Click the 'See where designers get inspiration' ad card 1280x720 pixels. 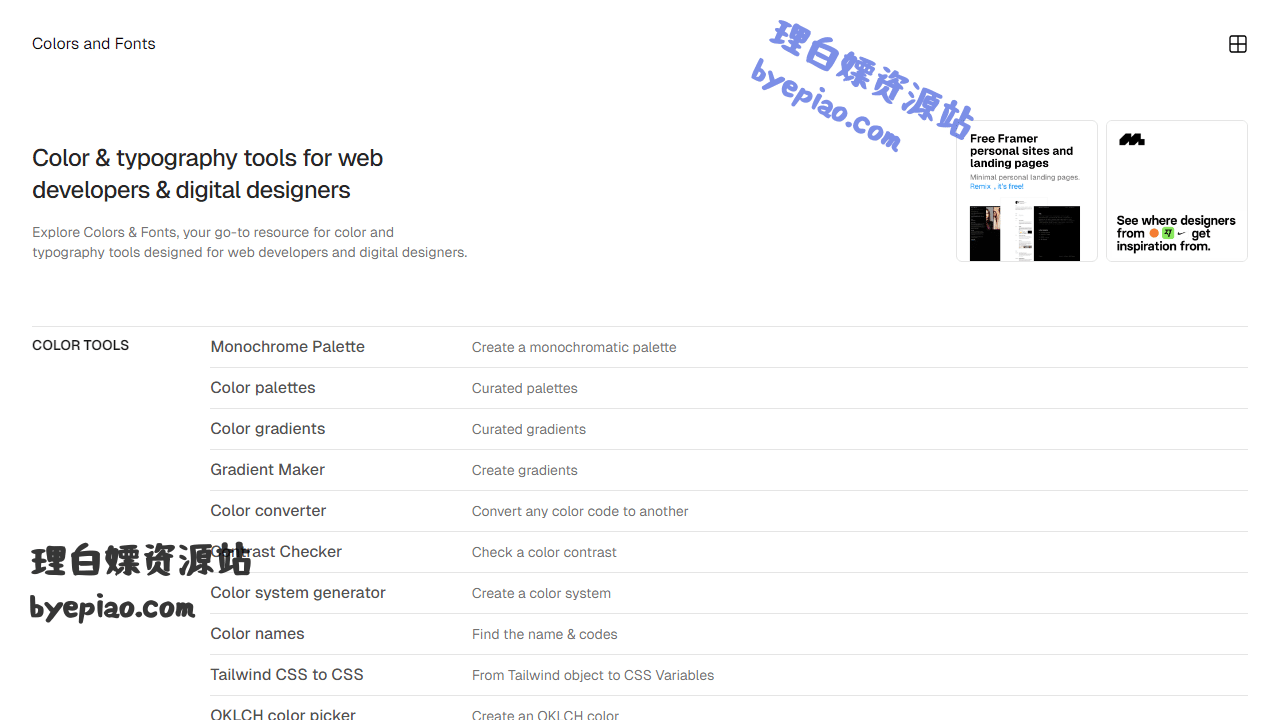coord(1177,191)
